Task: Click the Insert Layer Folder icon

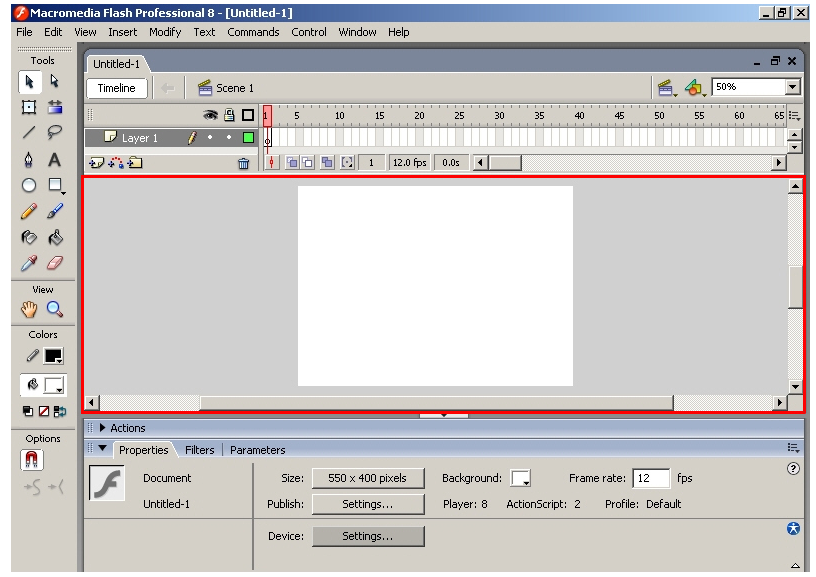Action: 135,163
